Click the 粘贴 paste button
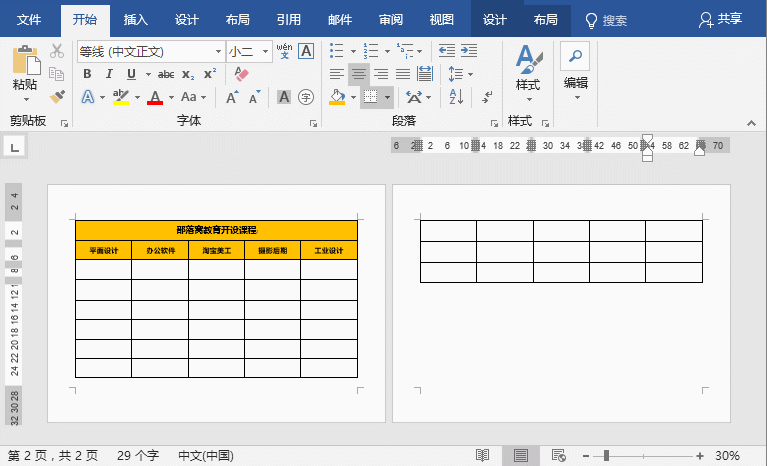 click(25, 85)
